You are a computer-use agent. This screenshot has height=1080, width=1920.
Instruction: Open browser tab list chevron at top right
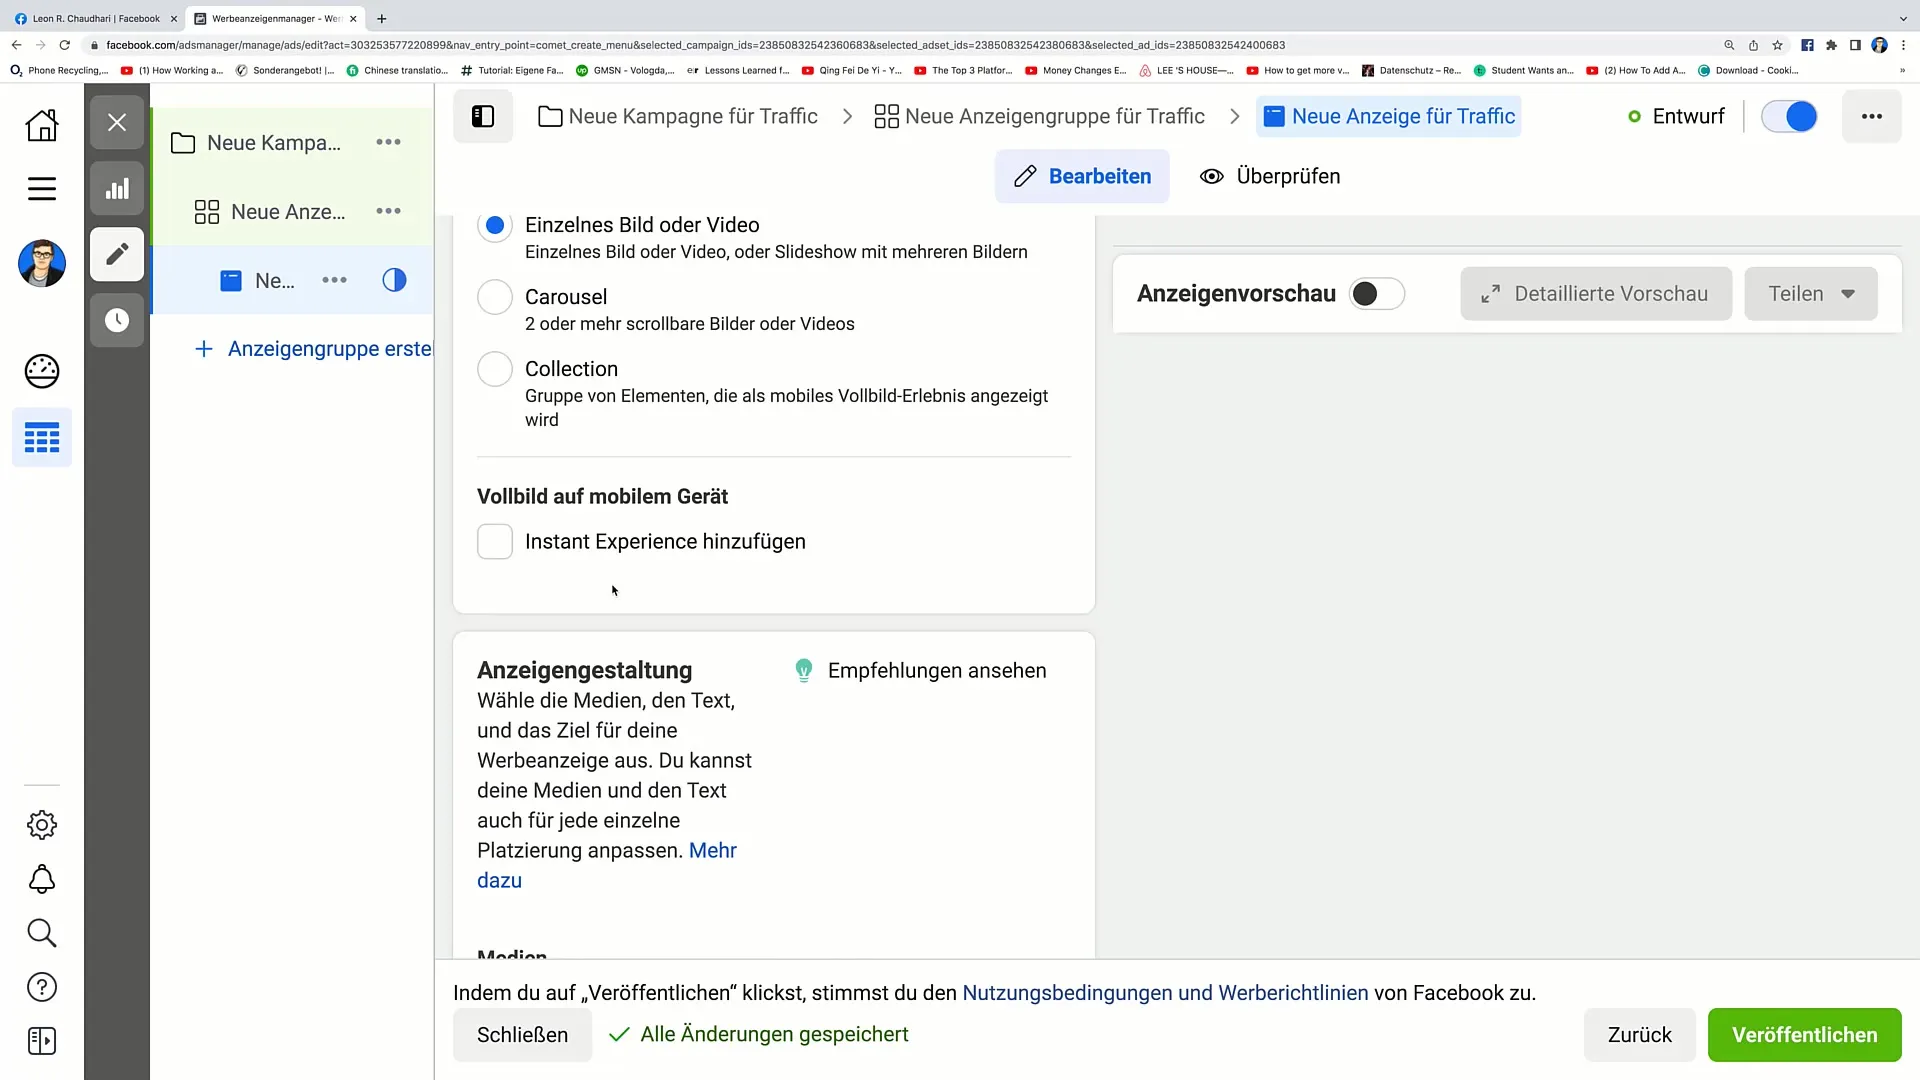point(1902,18)
